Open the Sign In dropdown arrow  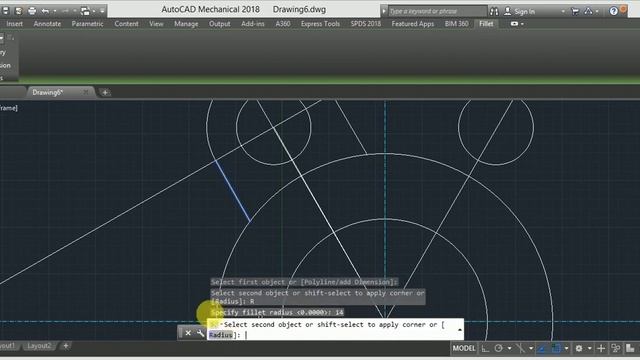(x=563, y=11)
